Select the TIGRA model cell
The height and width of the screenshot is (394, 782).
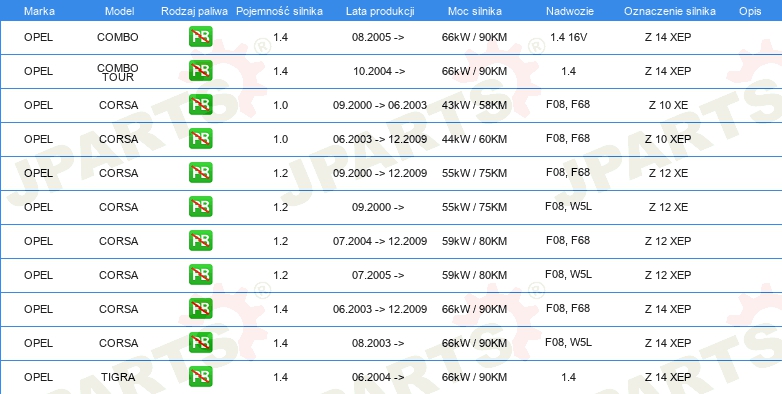click(118, 377)
